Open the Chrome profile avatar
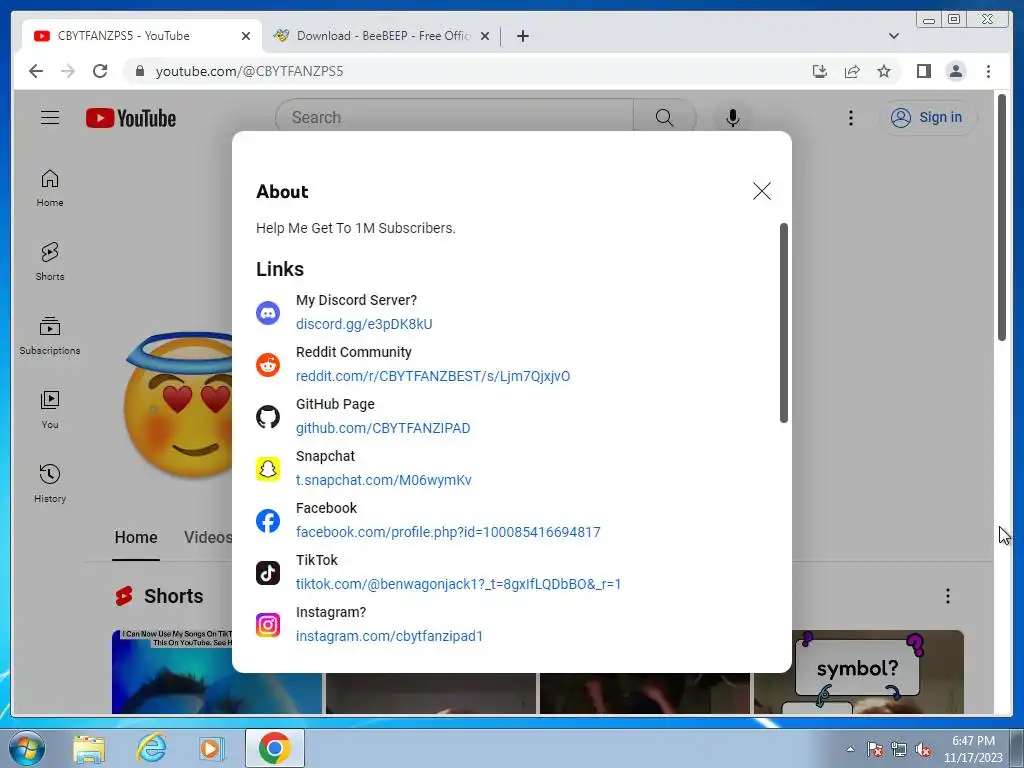Screen dimensions: 1024x768 (955, 71)
